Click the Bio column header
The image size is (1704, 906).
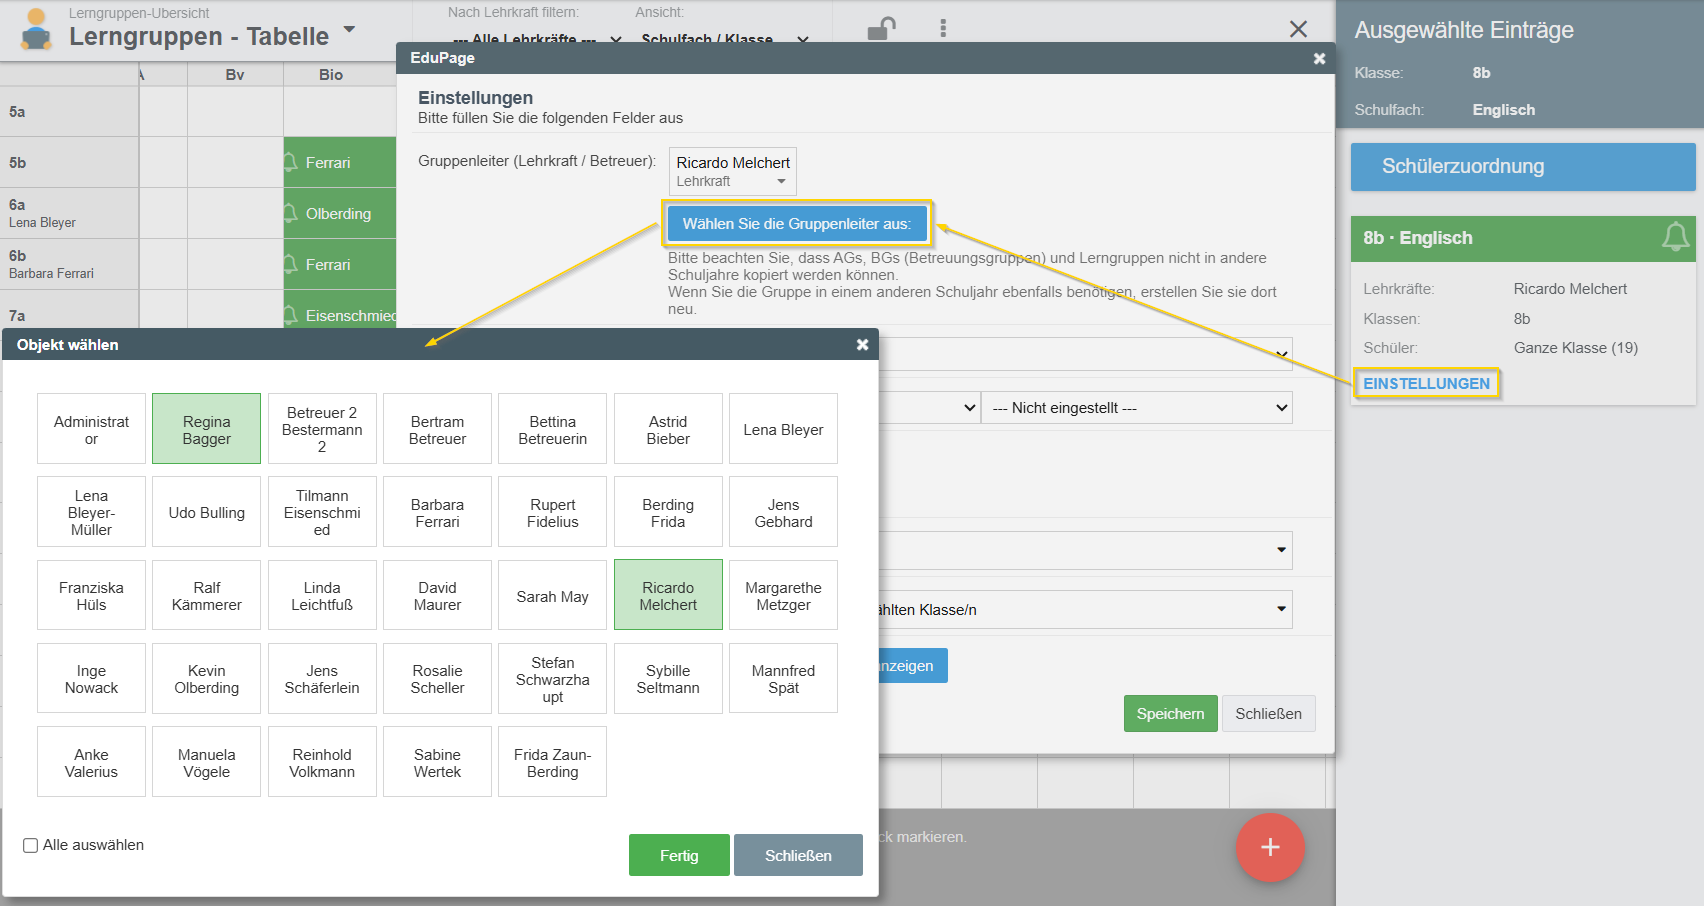click(331, 75)
